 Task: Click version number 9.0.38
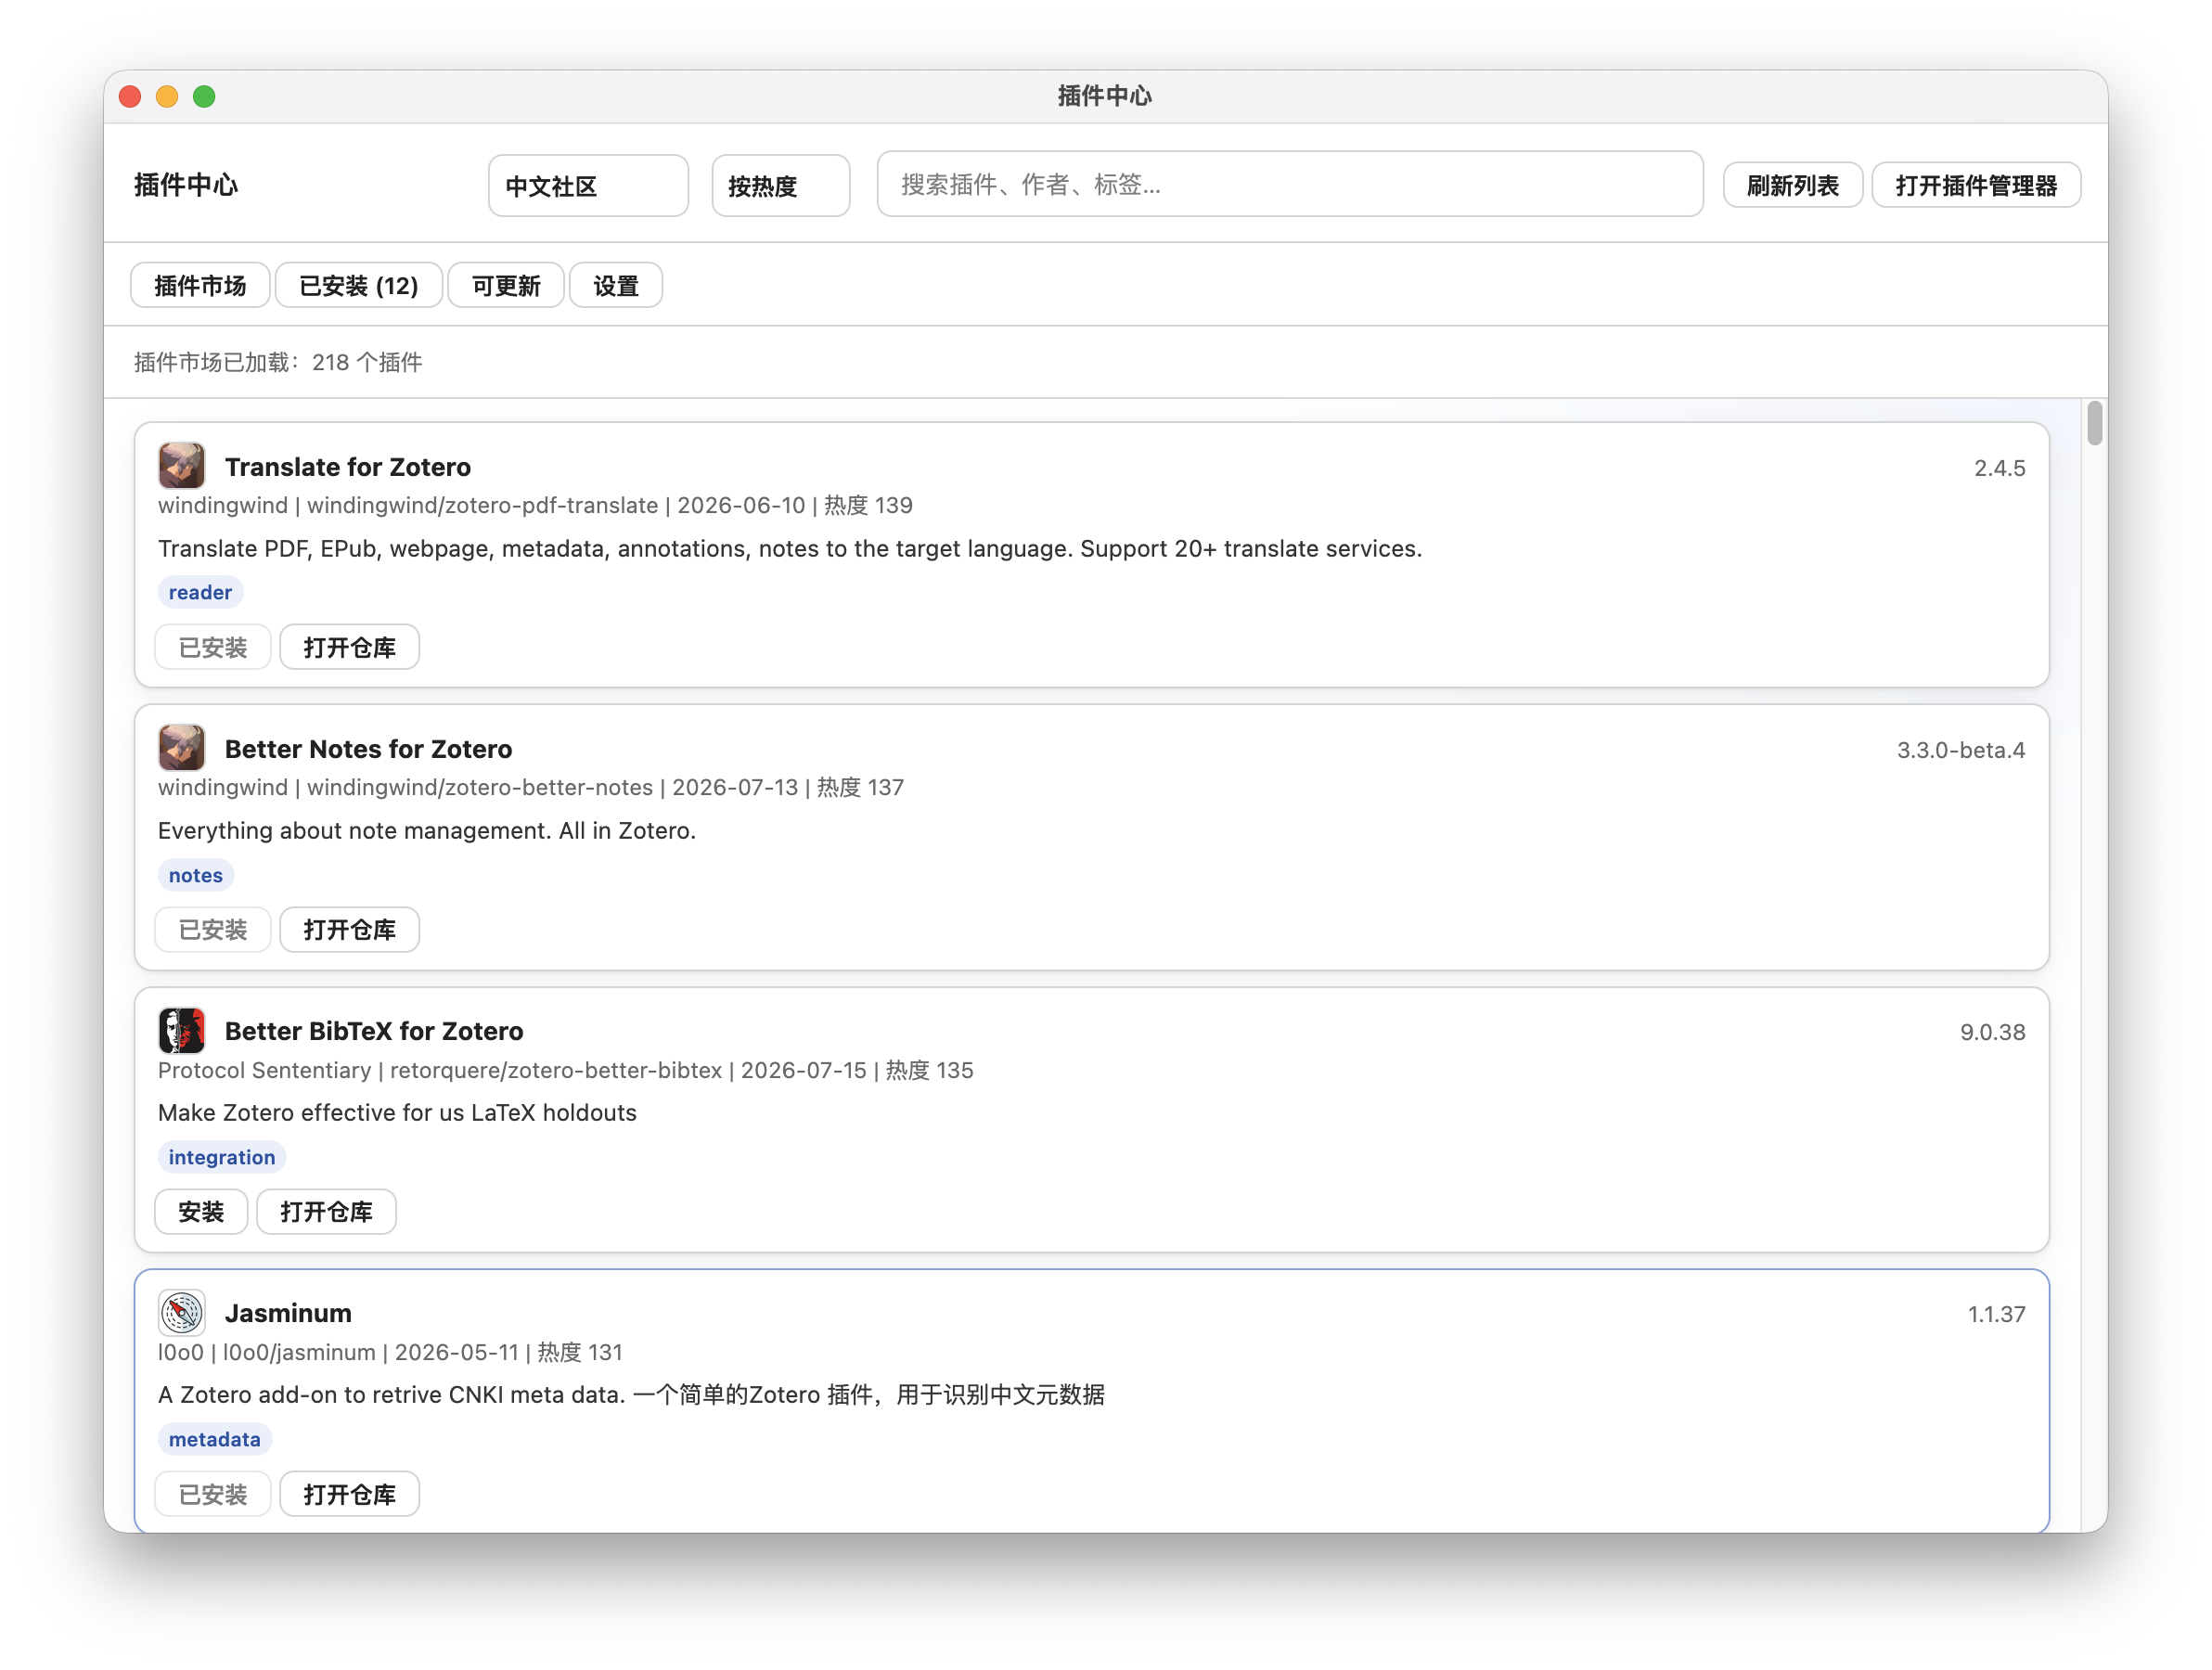coord(1992,1032)
